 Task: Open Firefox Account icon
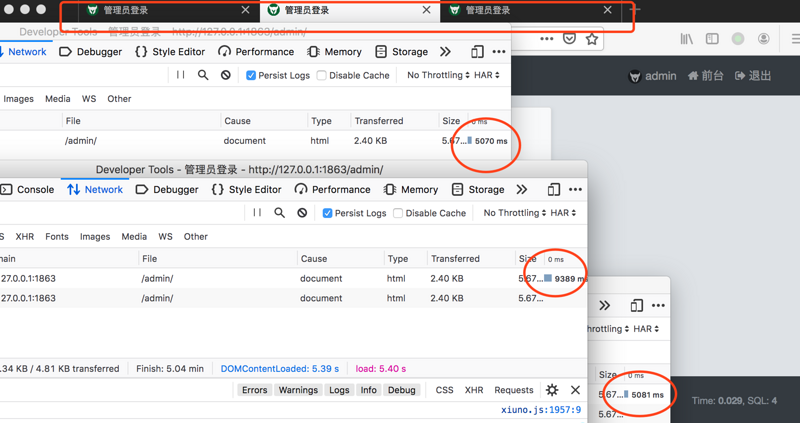764,39
